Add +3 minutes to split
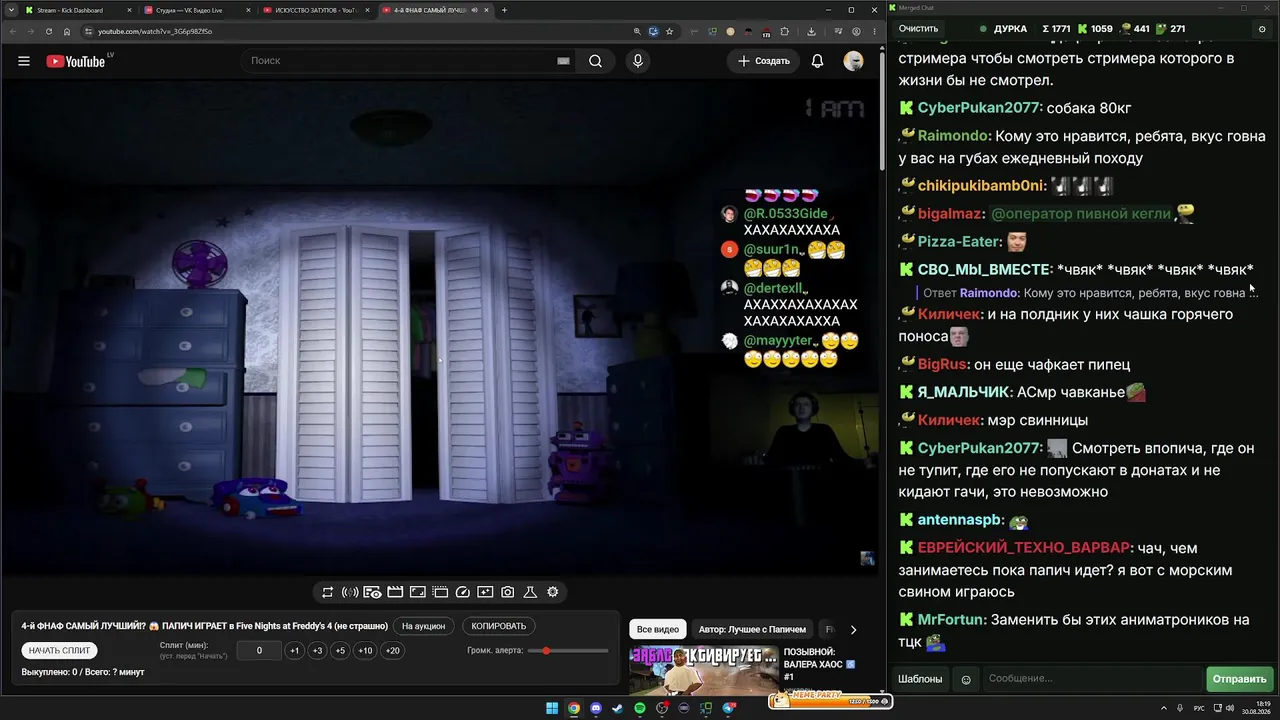Viewport: 1280px width, 720px height. [x=317, y=651]
